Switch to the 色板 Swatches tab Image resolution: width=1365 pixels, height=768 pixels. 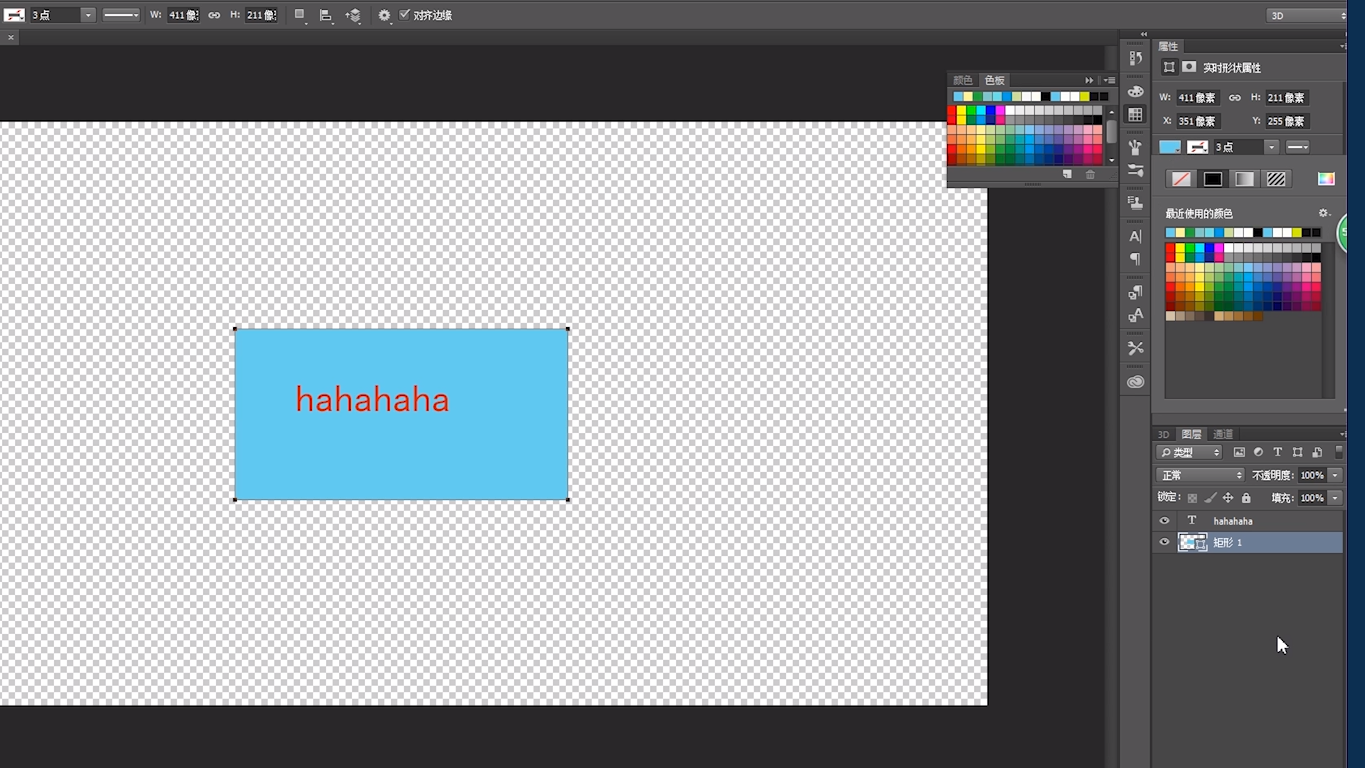pyautogui.click(x=994, y=80)
